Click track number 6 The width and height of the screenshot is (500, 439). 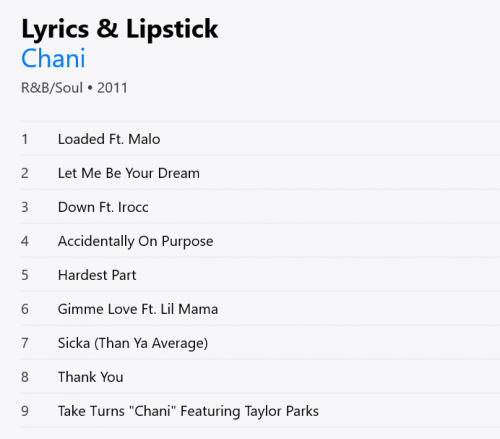pyautogui.click(x=25, y=309)
